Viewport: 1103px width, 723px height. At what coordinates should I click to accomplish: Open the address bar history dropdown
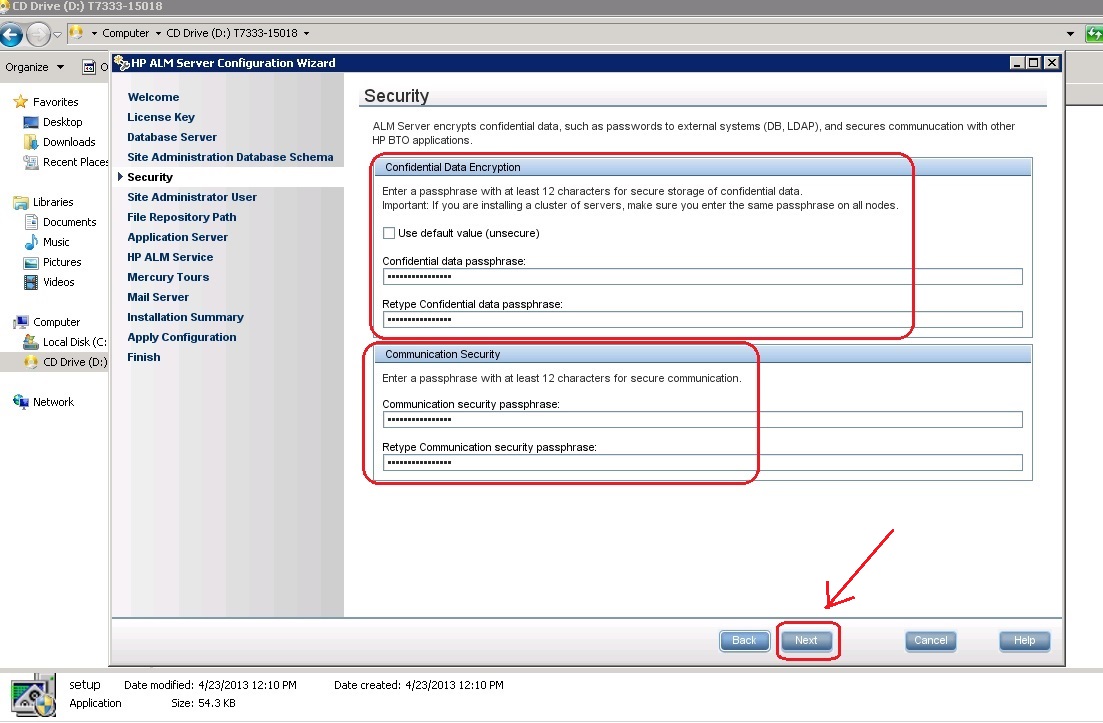click(x=1070, y=33)
